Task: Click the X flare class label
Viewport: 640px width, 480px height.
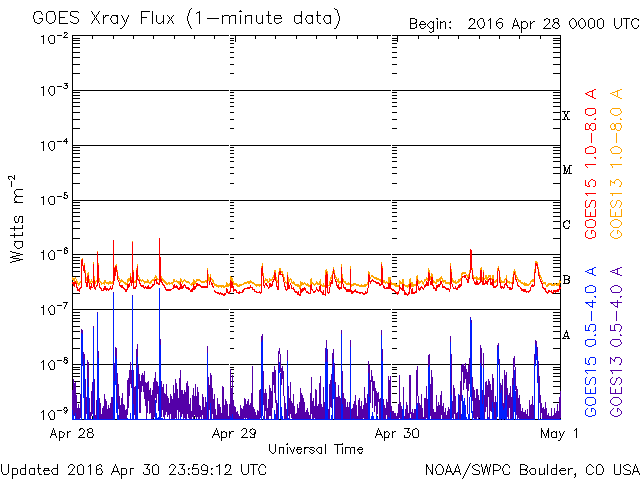Action: (566, 116)
